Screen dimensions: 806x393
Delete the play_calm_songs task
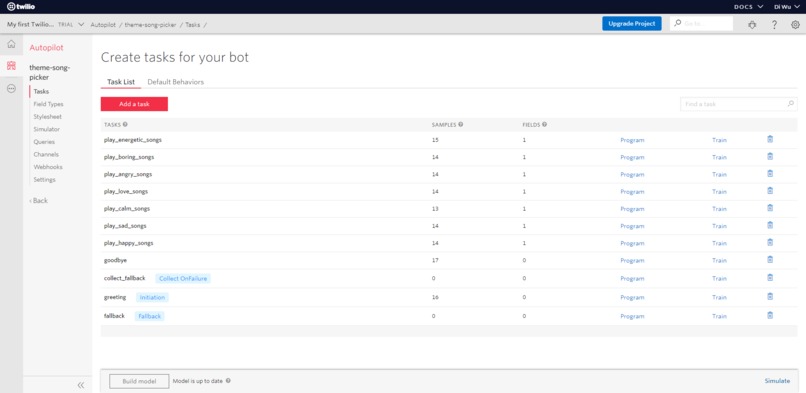[770, 208]
